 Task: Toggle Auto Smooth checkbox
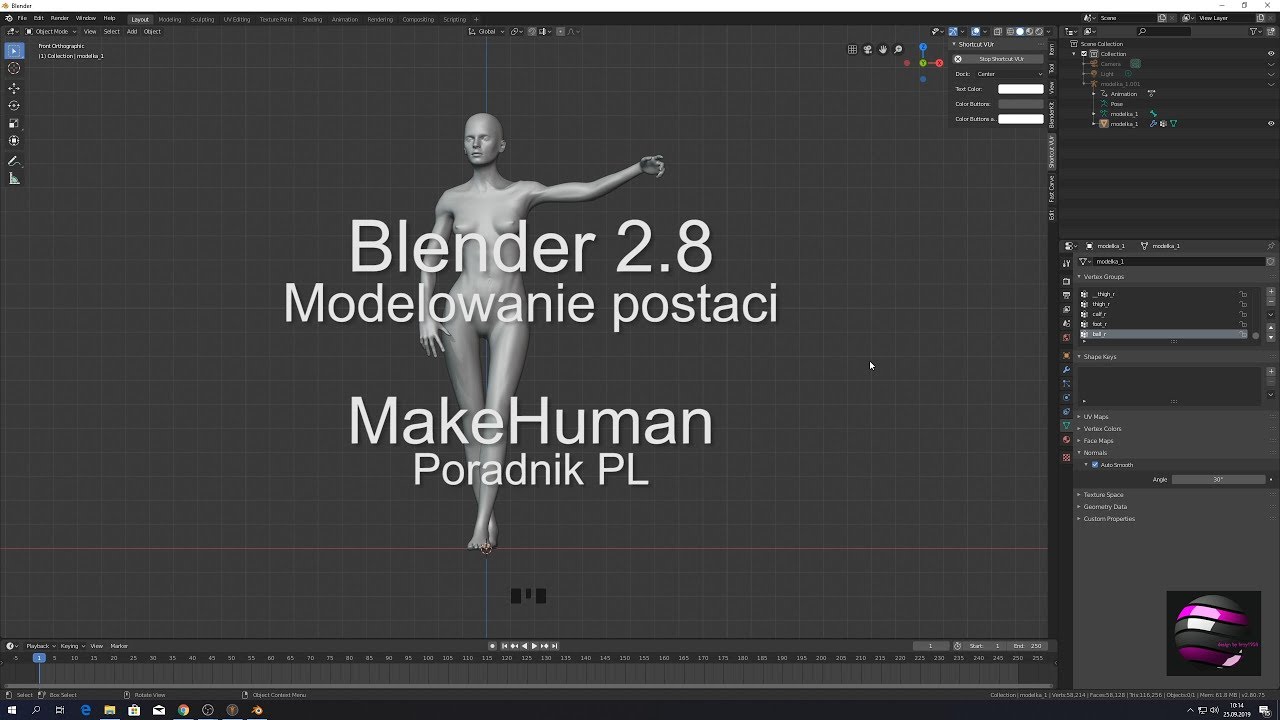coord(1095,465)
